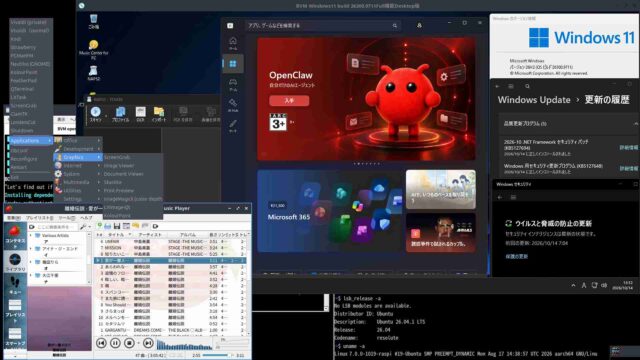Pause playback in the music player
This screenshot has height=360, width=640.
pos(115,343)
